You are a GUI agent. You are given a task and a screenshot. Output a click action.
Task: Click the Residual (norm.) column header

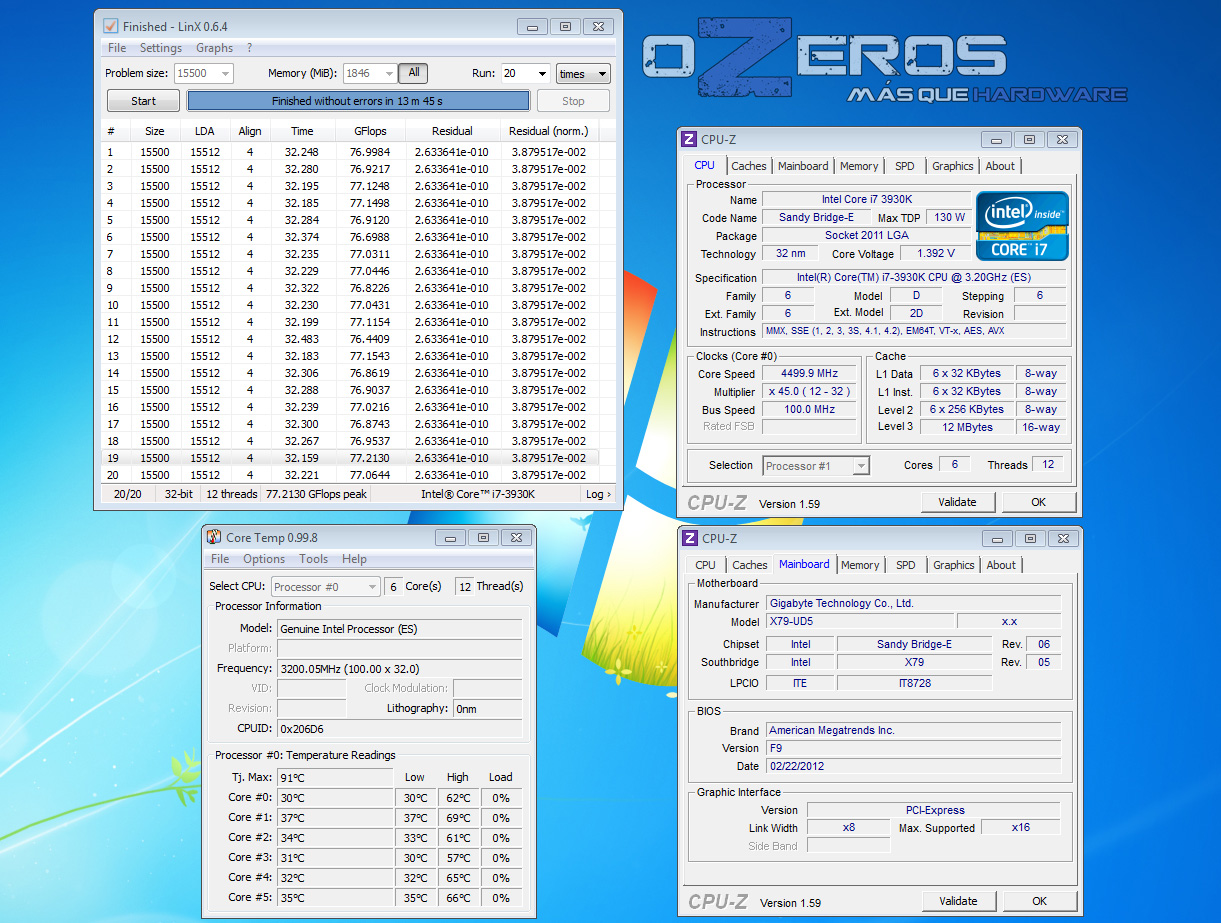coord(548,131)
